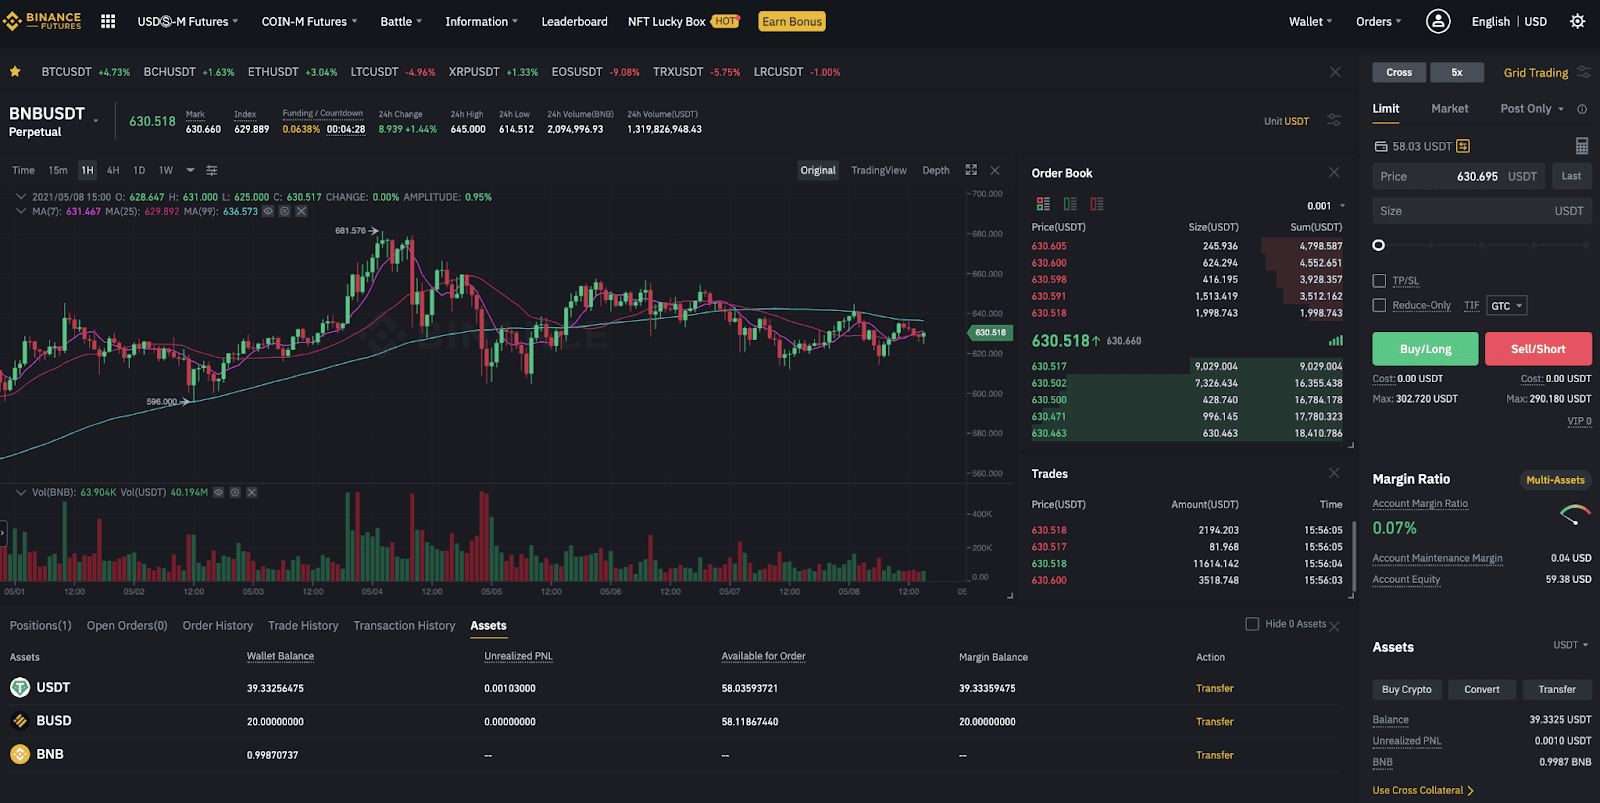Open the user profile icon
The width and height of the screenshot is (1600, 803).
coord(1438,21)
